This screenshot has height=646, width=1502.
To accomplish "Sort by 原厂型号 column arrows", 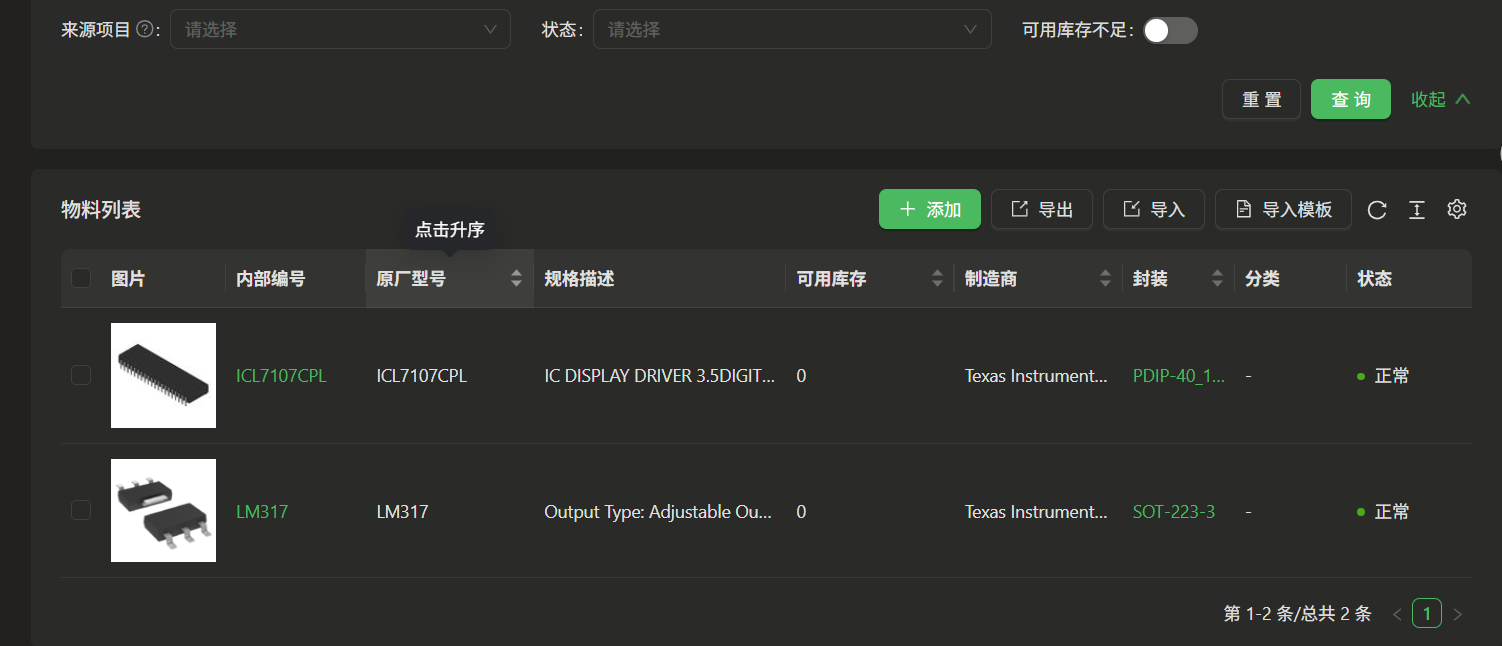I will (516, 279).
